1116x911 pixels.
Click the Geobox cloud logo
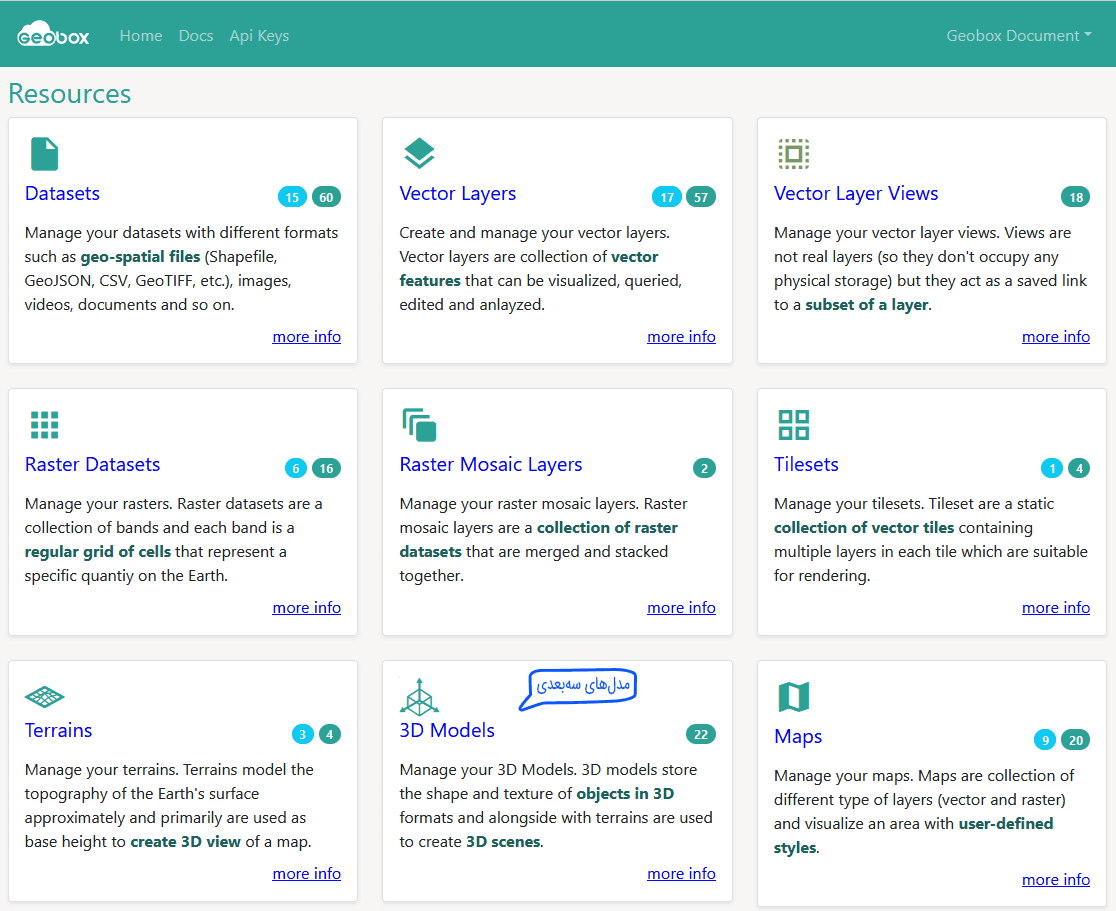53,35
